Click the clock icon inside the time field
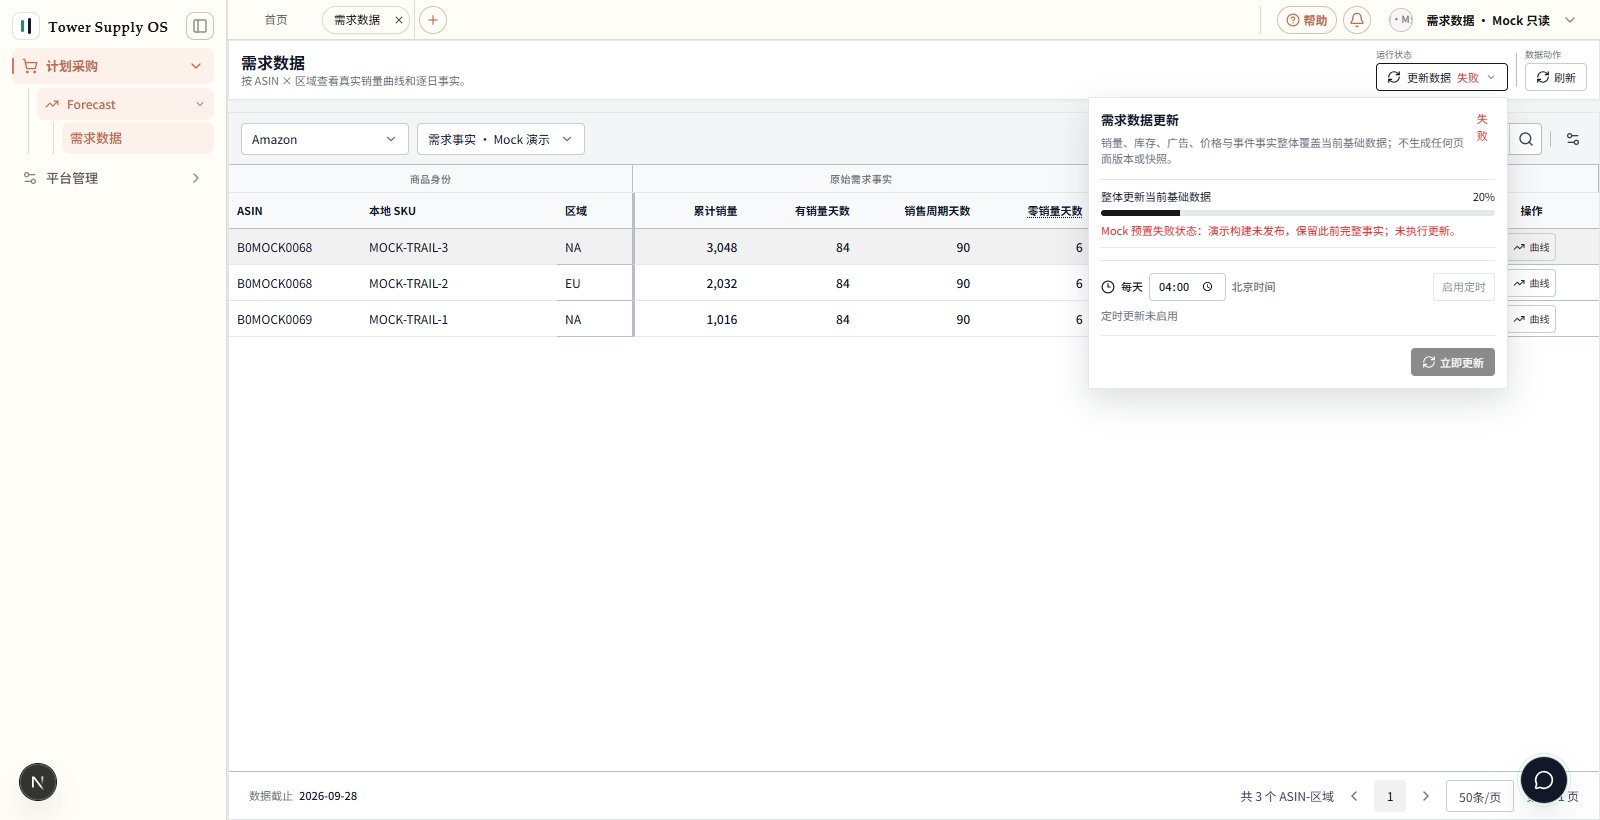Image resolution: width=1600 pixels, height=820 pixels. point(1208,287)
